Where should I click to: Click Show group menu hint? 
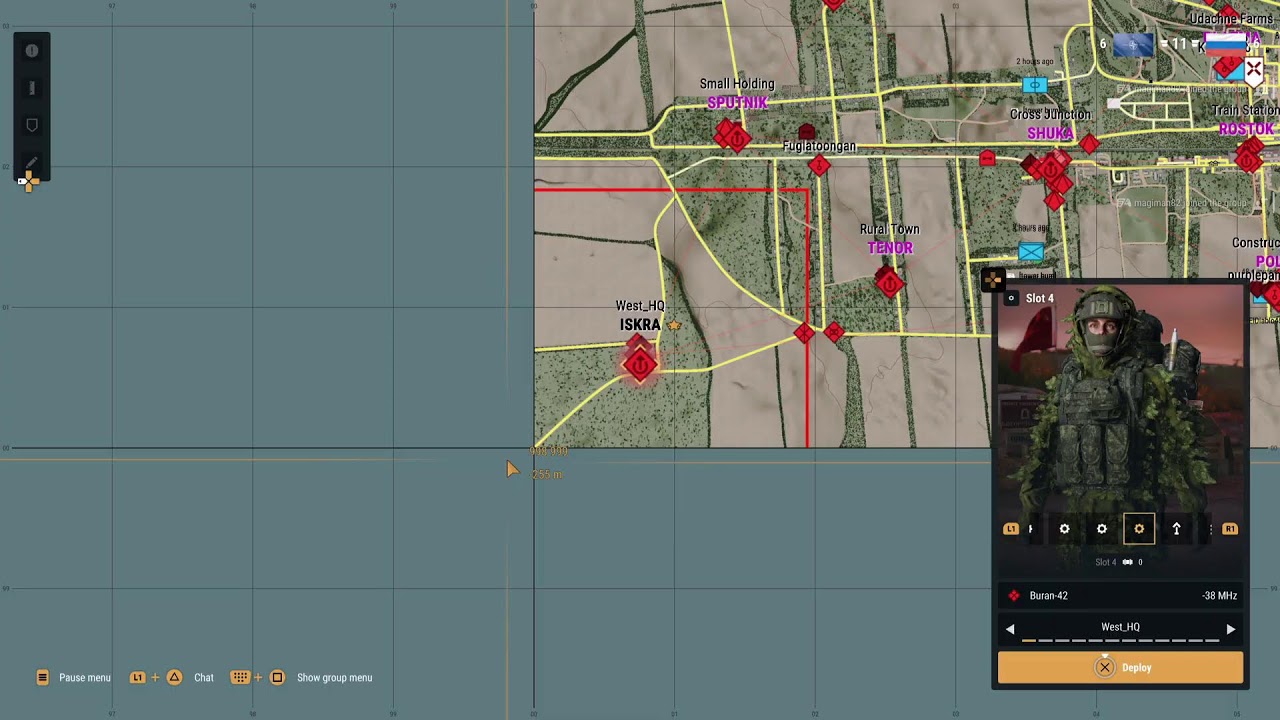302,678
